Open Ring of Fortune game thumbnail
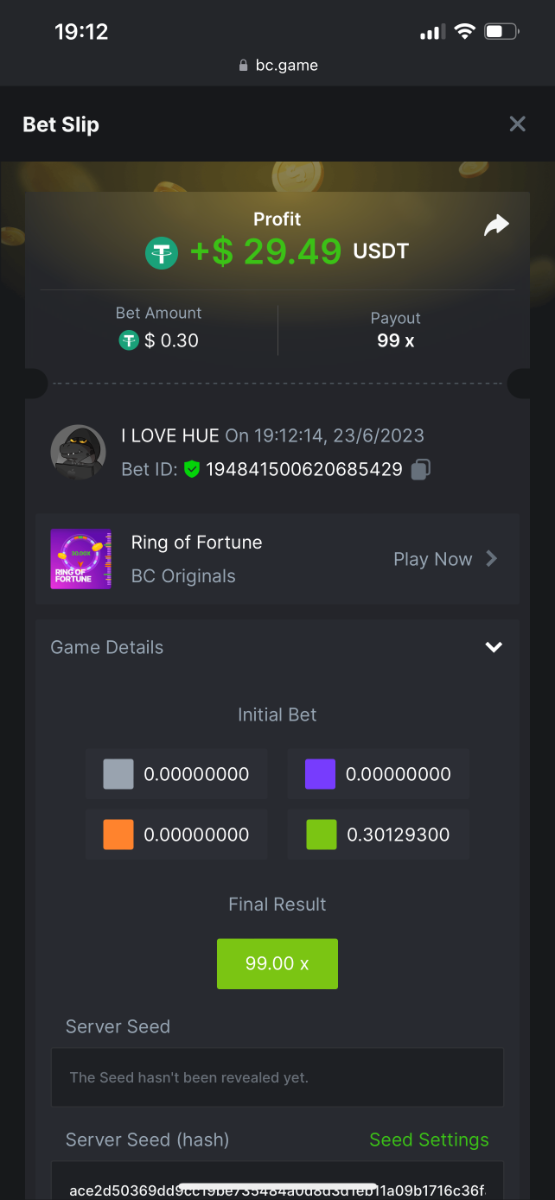Screen dimensions: 555x1200 click(81, 559)
